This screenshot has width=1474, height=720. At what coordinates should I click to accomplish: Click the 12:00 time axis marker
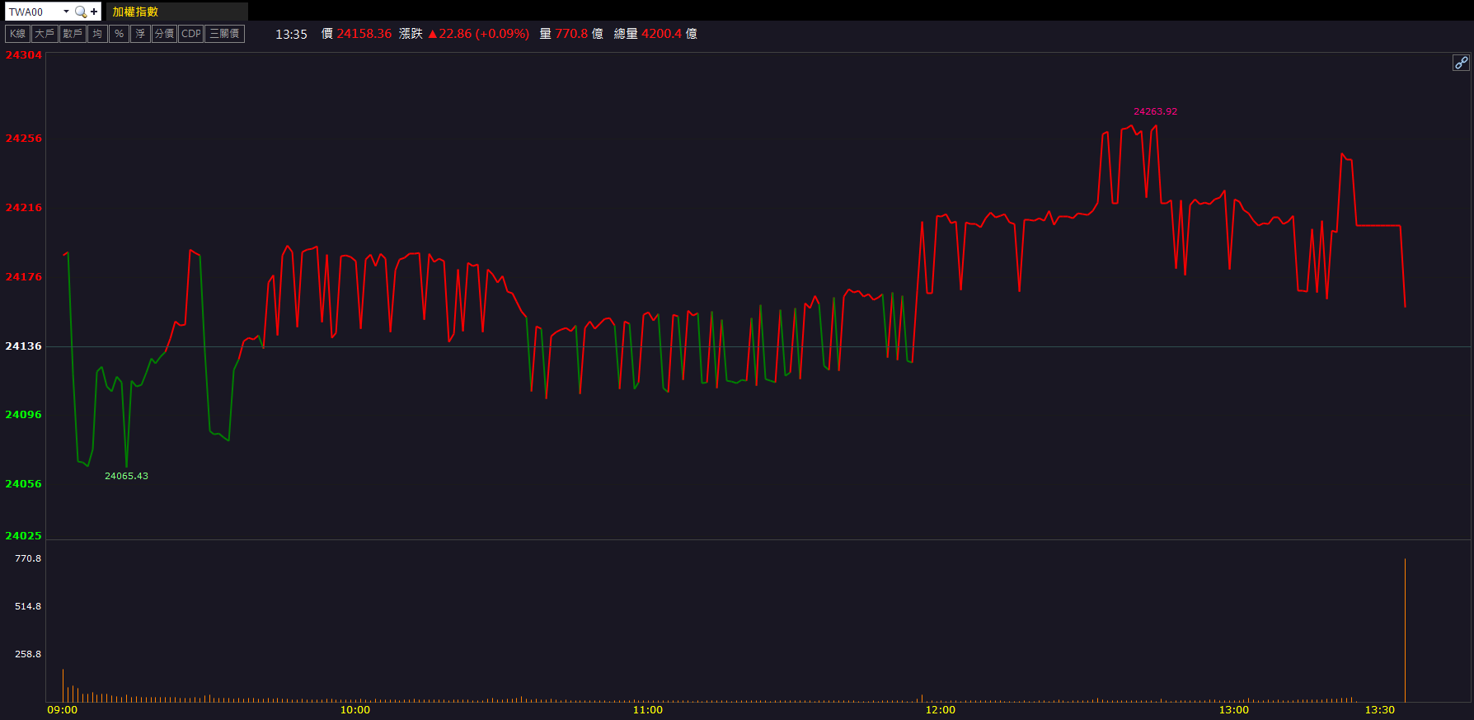[940, 710]
